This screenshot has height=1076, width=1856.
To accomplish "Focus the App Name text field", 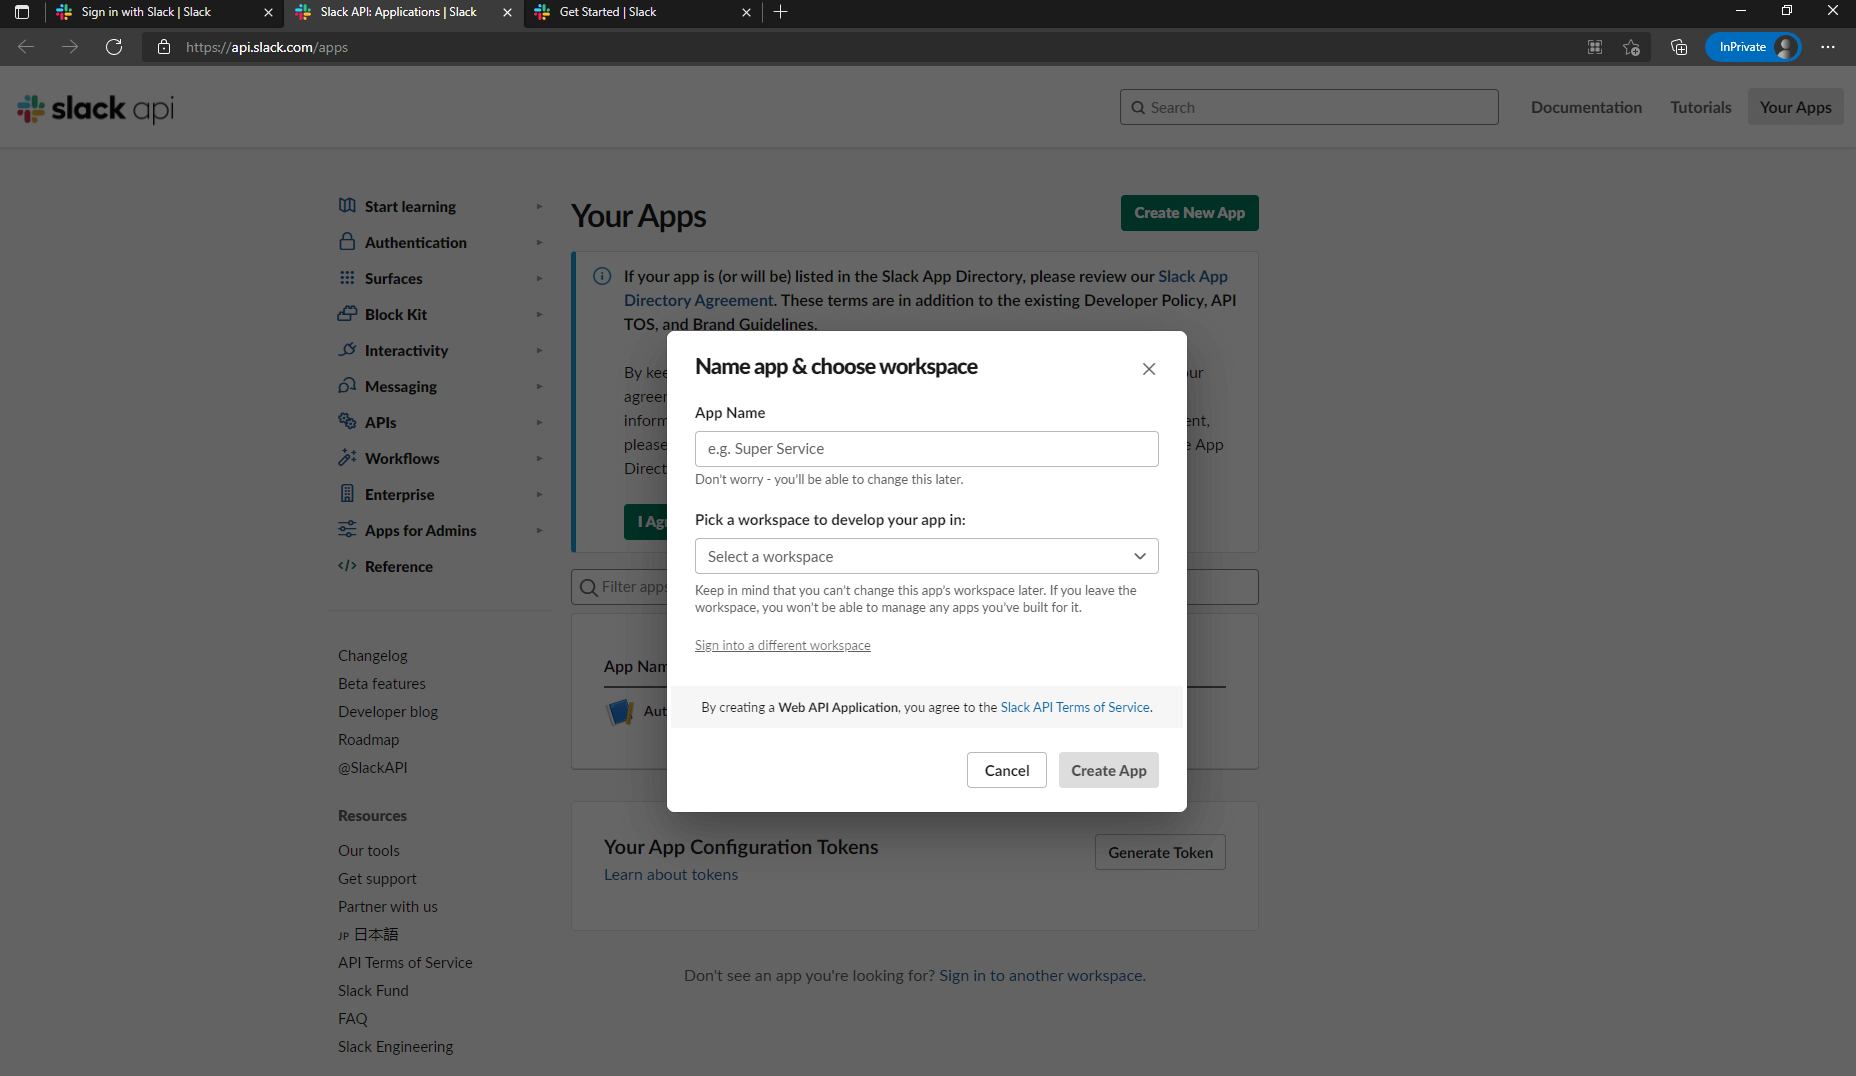I will click(926, 449).
